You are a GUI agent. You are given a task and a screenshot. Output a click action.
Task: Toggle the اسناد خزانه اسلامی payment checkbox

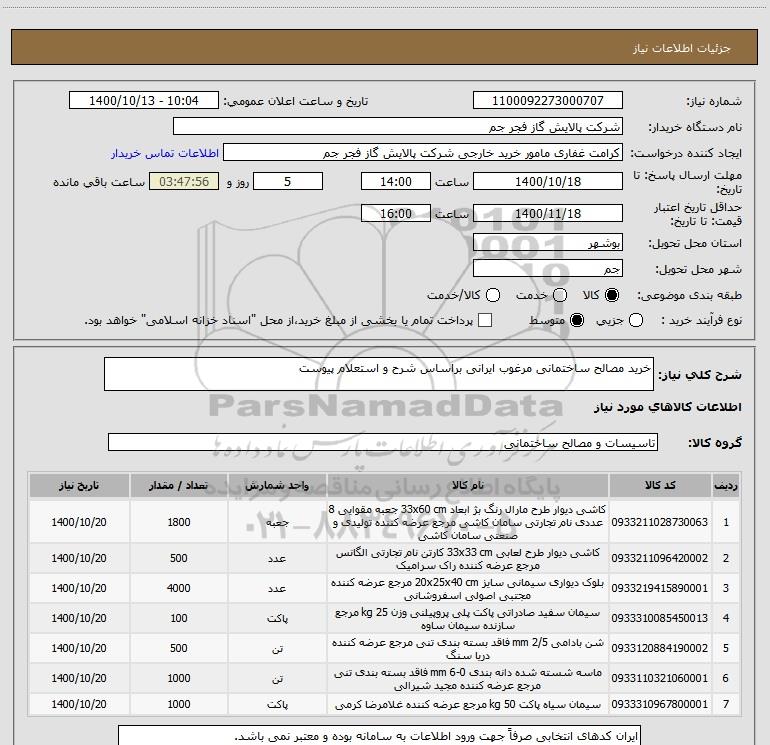(x=485, y=320)
